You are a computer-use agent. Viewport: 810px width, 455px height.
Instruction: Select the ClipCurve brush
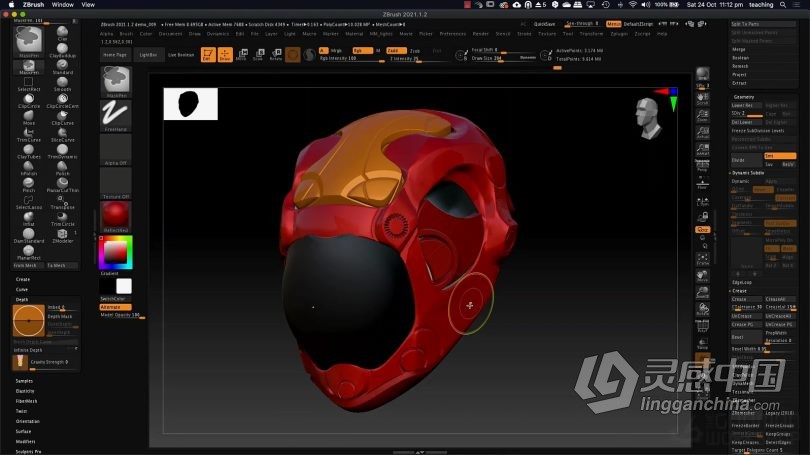[63, 117]
